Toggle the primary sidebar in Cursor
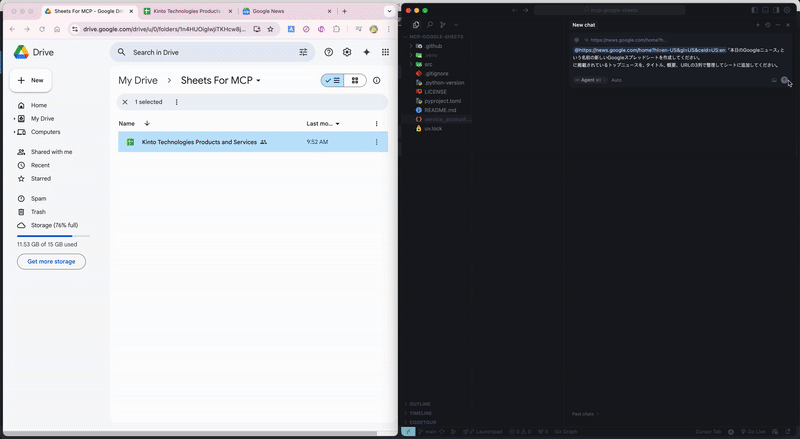 (x=755, y=10)
